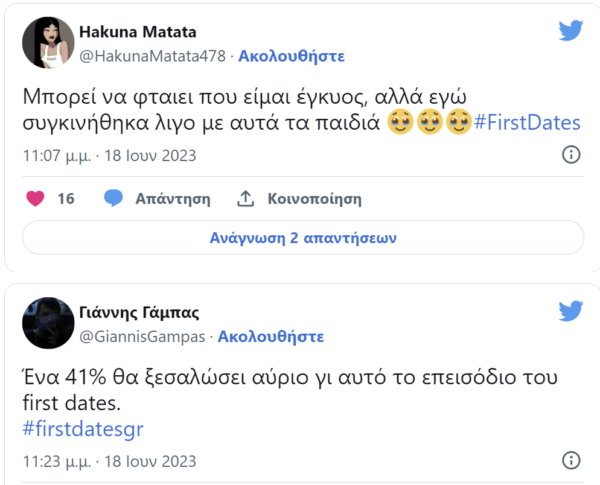Expand replies with Ανάγνωση 2 απαντήσεων
This screenshot has height=485, width=600.
click(x=303, y=238)
